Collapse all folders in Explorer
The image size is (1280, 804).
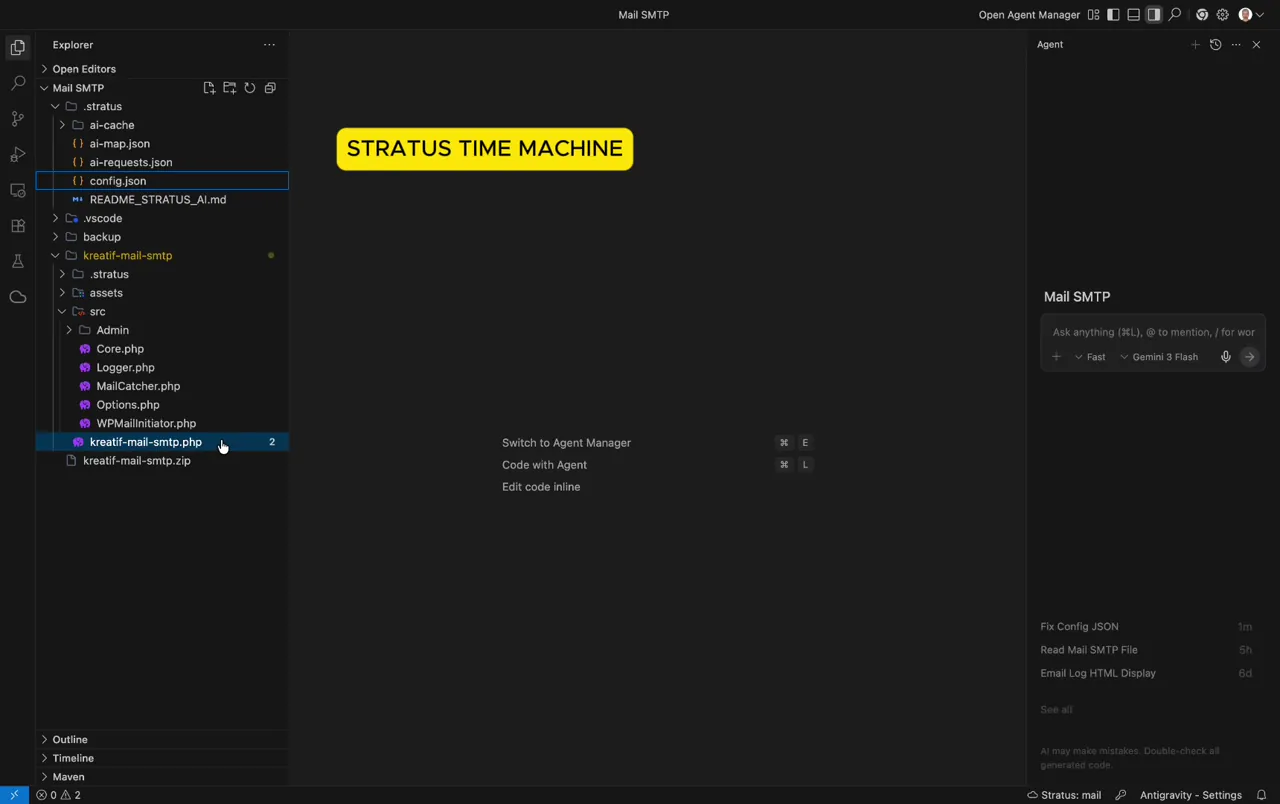pyautogui.click(x=270, y=88)
